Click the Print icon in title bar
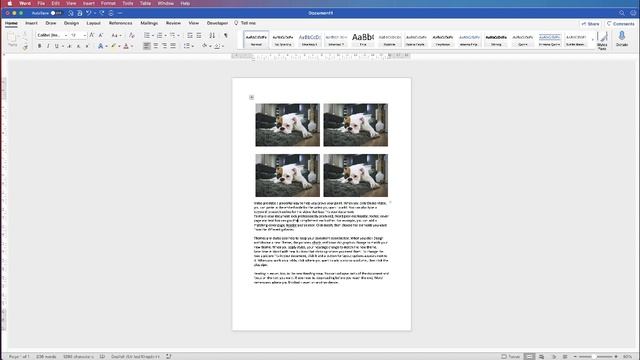 (x=111, y=13)
